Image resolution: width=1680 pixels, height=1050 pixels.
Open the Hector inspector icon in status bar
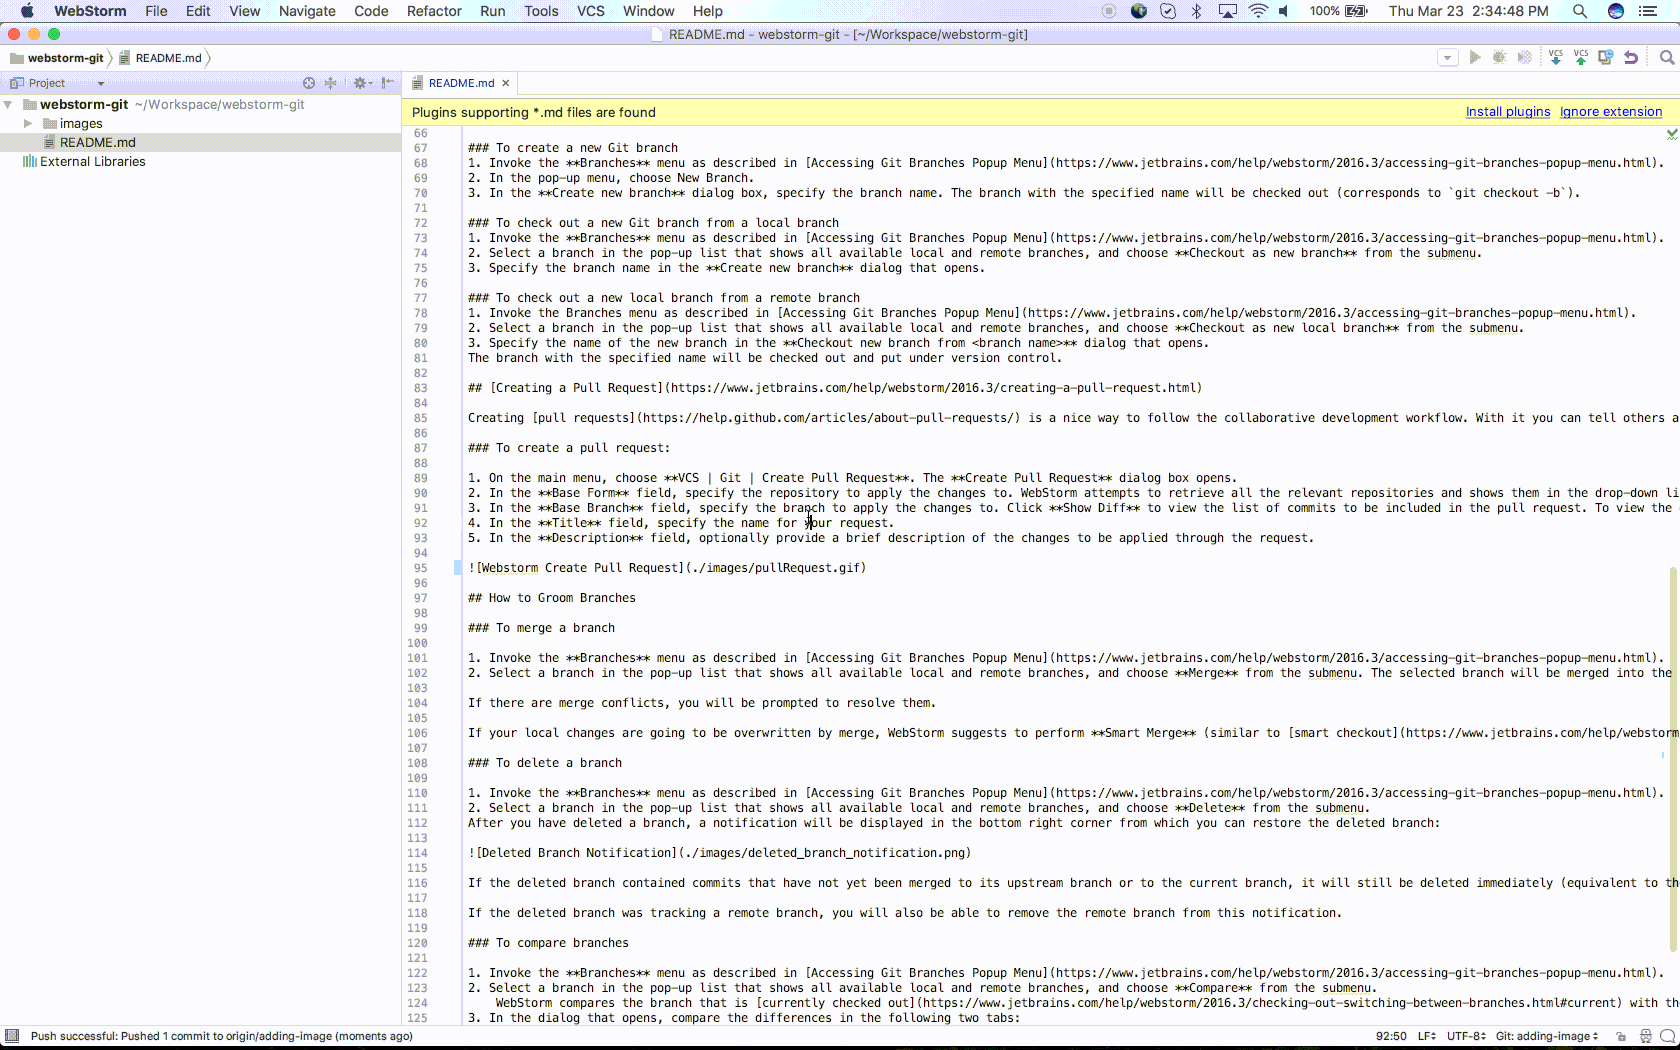point(1645,1036)
